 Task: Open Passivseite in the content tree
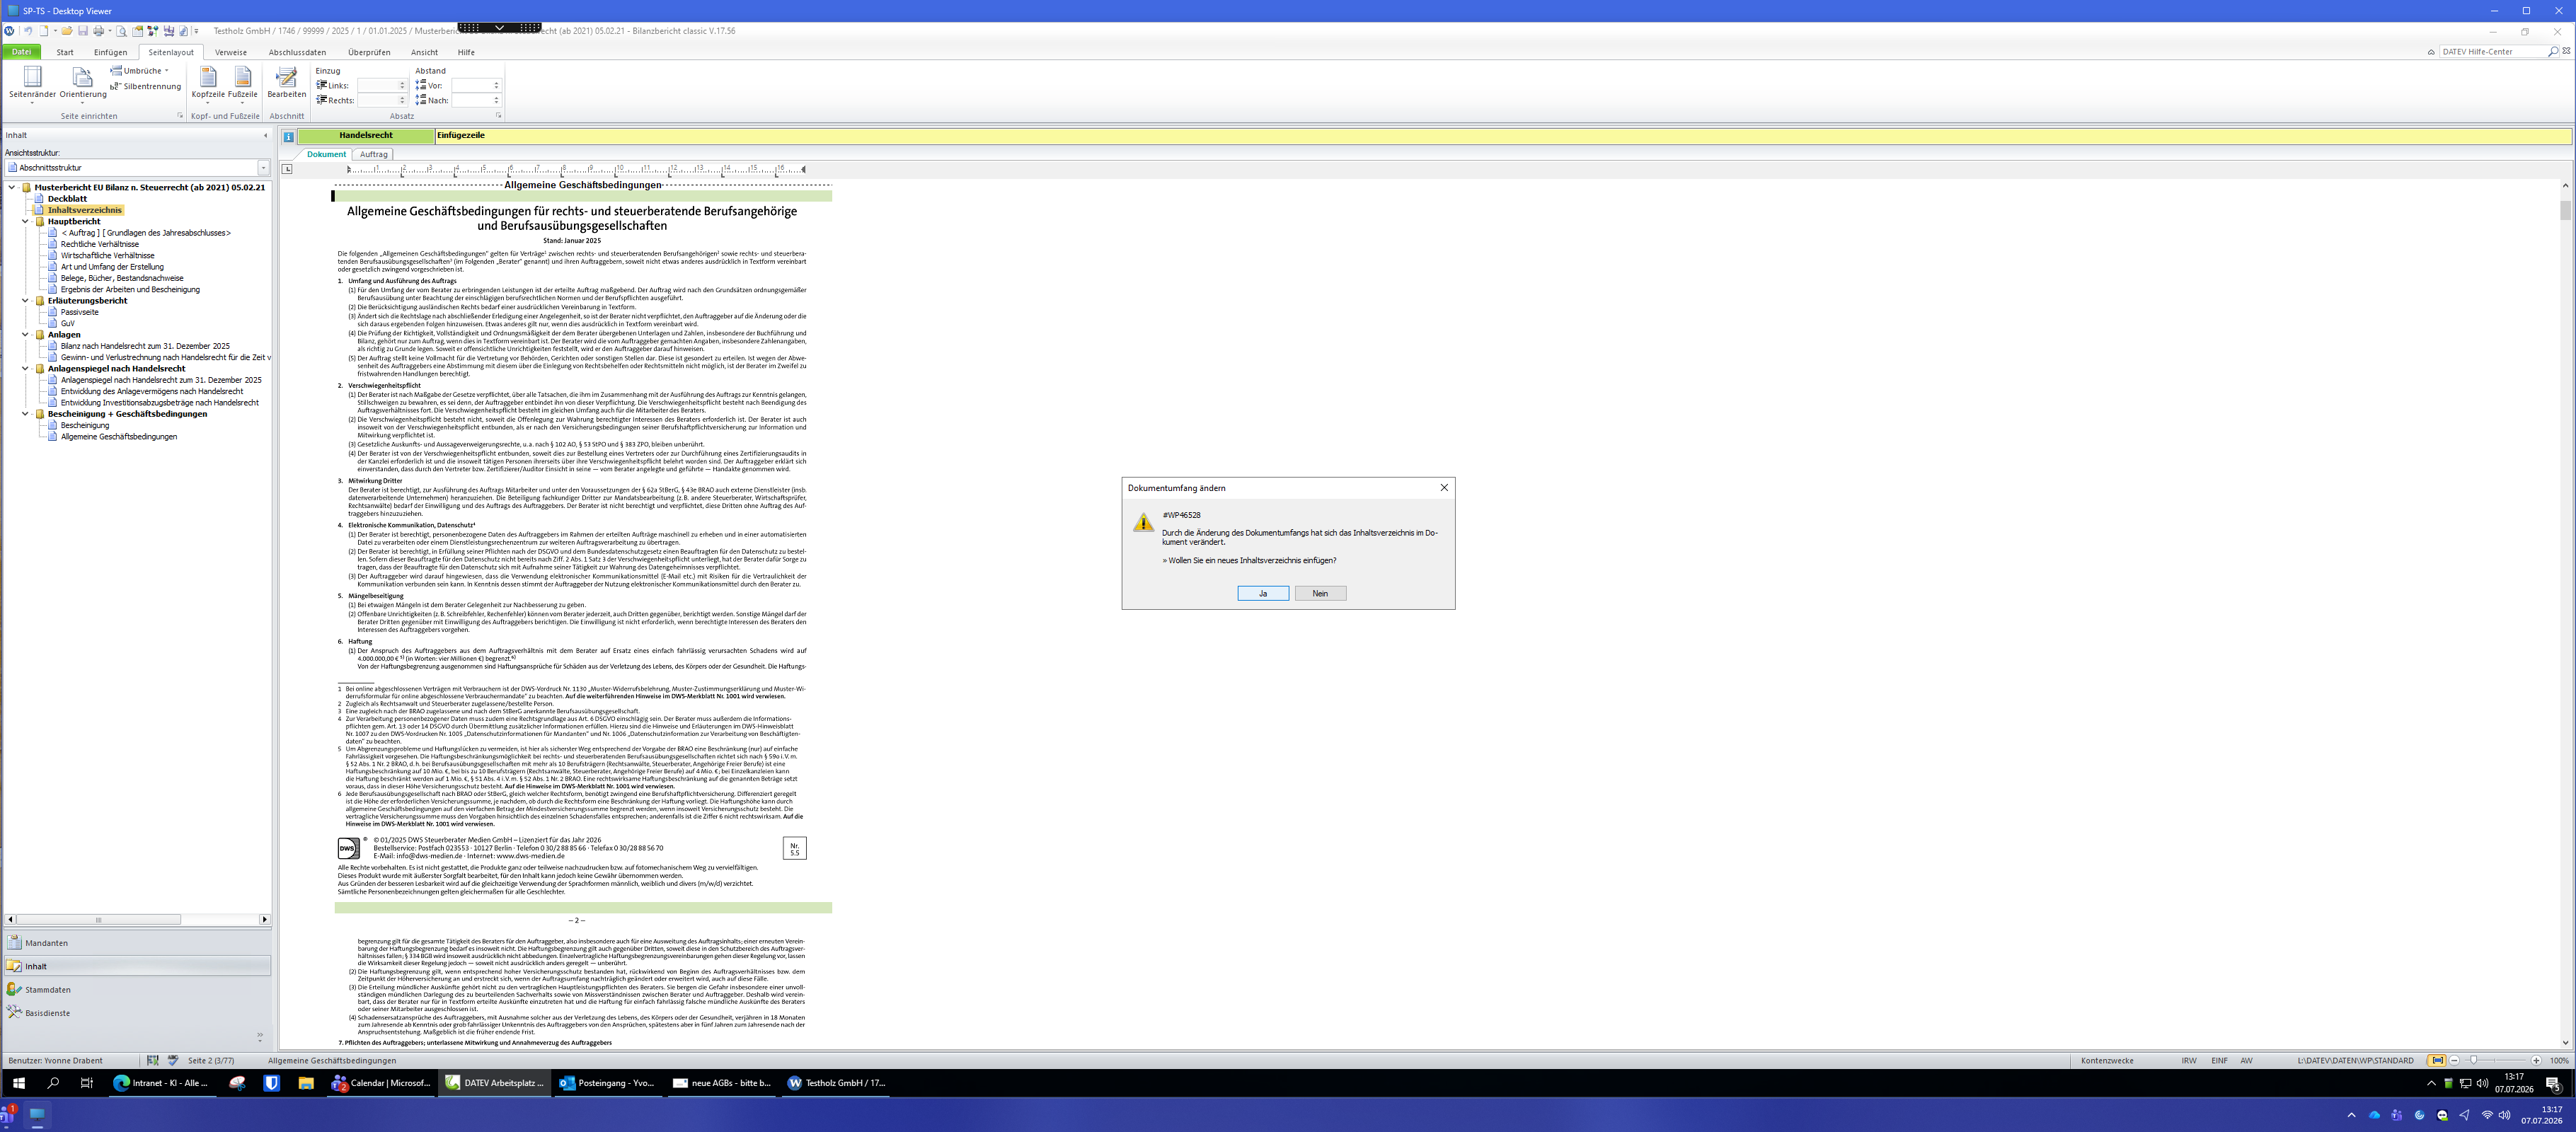click(80, 312)
